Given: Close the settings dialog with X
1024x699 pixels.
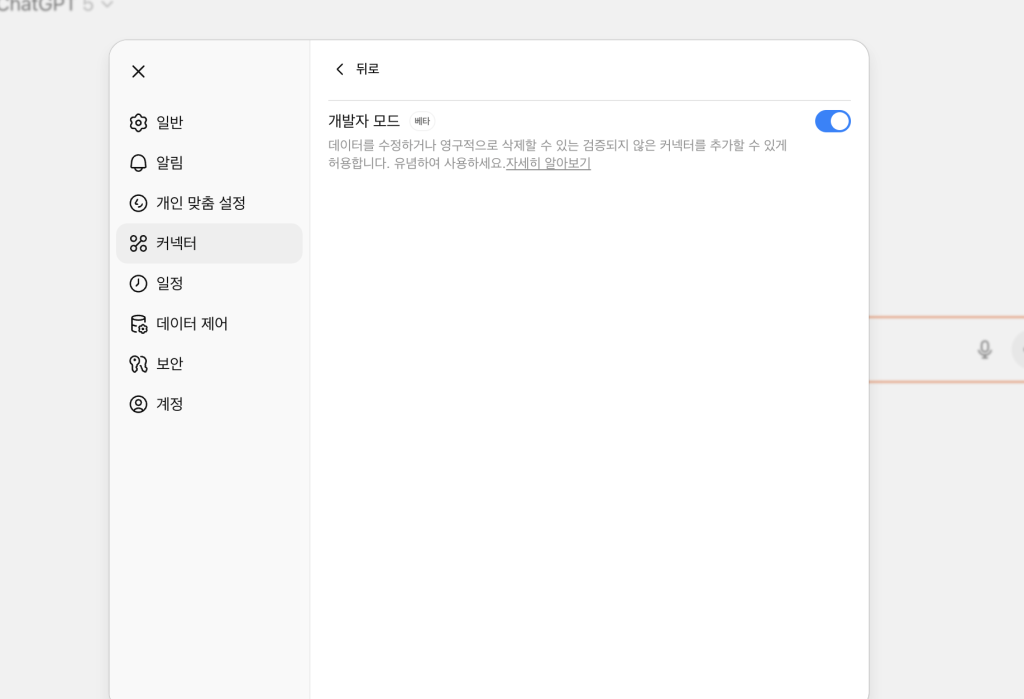Looking at the screenshot, I should (138, 71).
